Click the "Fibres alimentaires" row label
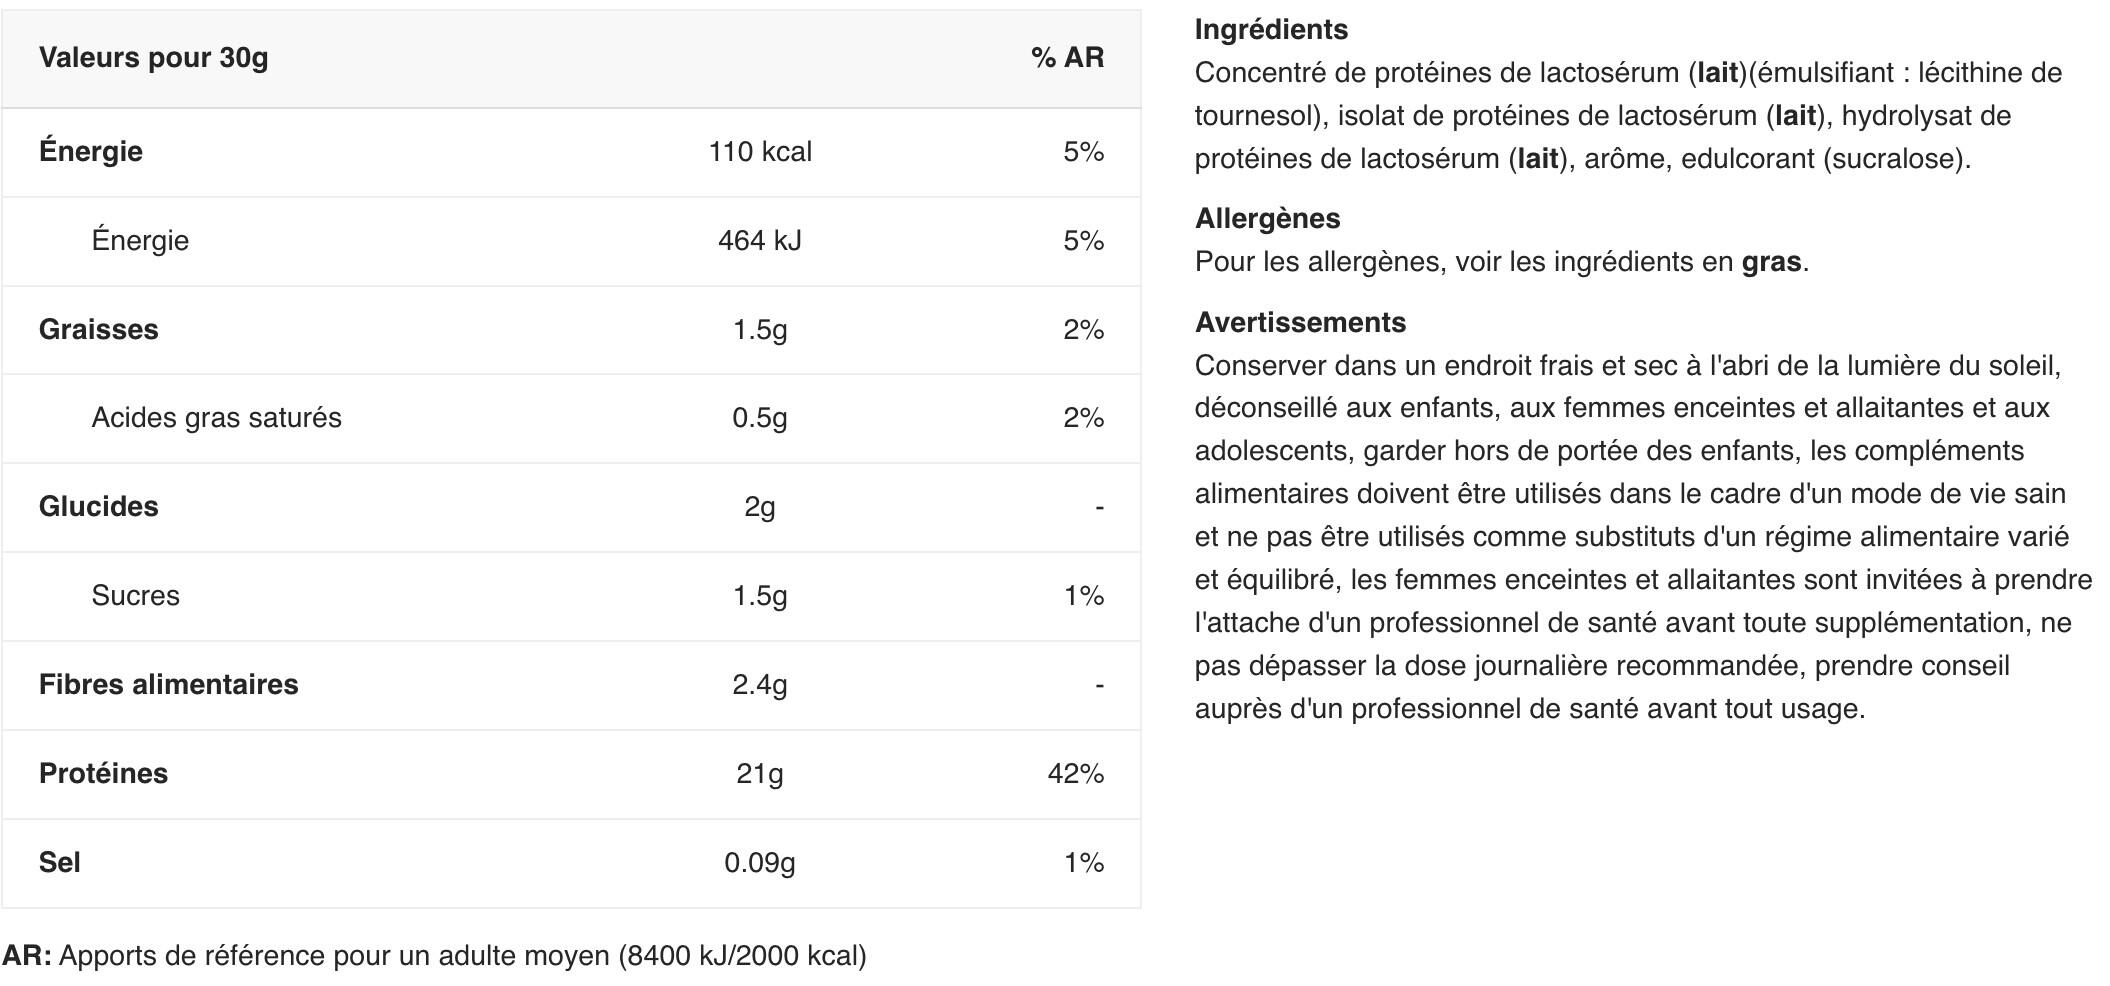The height and width of the screenshot is (986, 2110). [168, 685]
